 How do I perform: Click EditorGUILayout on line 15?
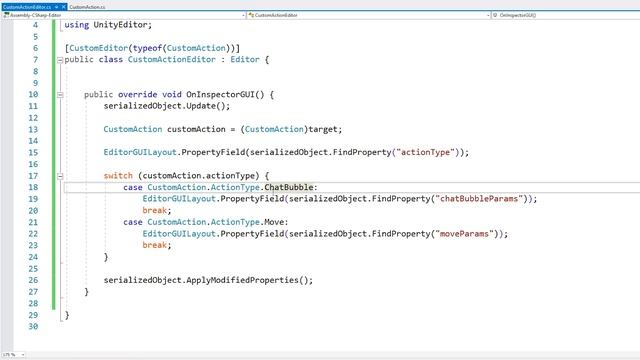[140, 152]
